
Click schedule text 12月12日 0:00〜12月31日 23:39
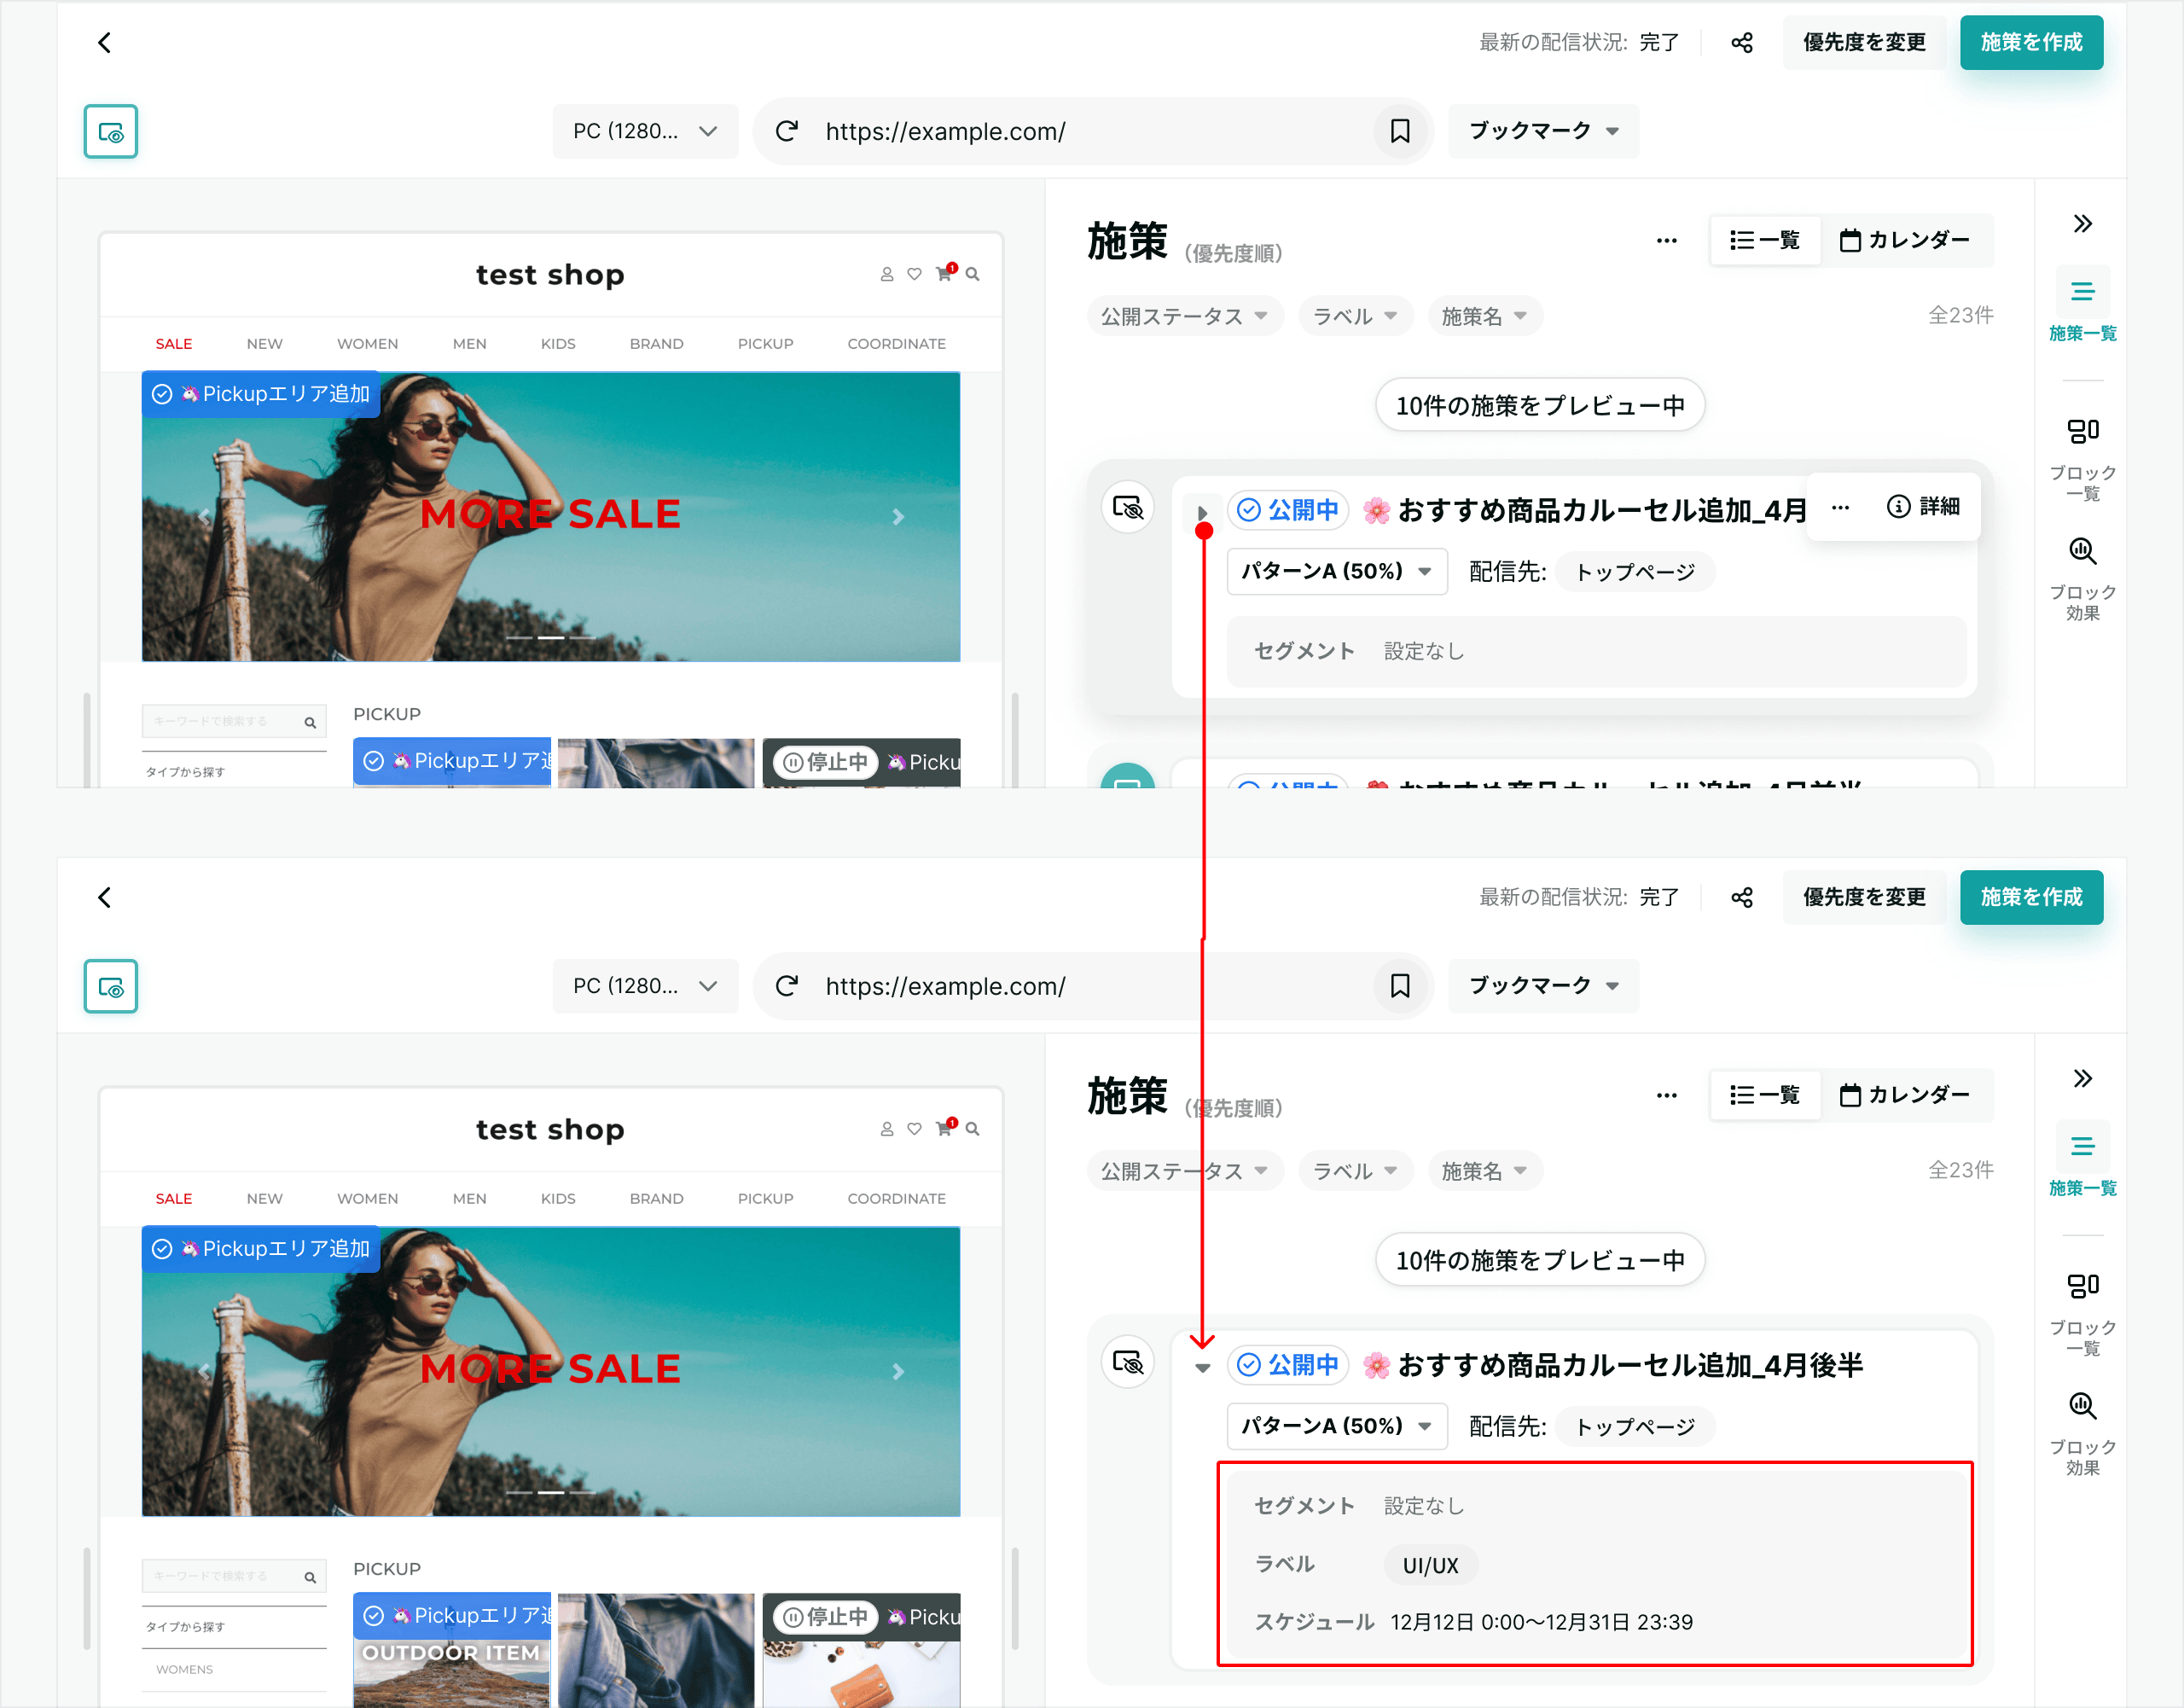[1541, 1622]
